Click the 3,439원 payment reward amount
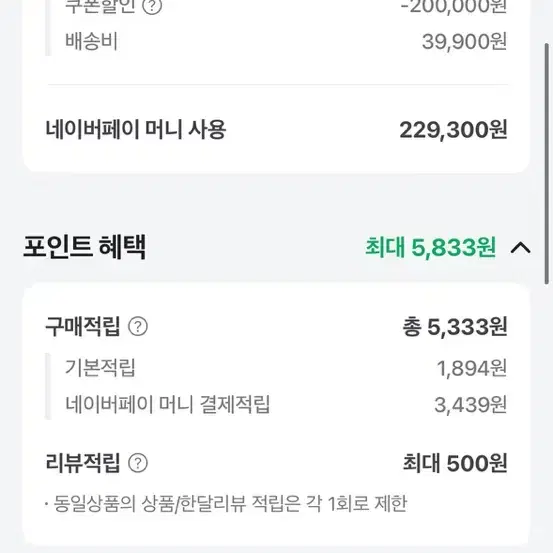Image resolution: width=553 pixels, height=553 pixels. click(x=471, y=405)
